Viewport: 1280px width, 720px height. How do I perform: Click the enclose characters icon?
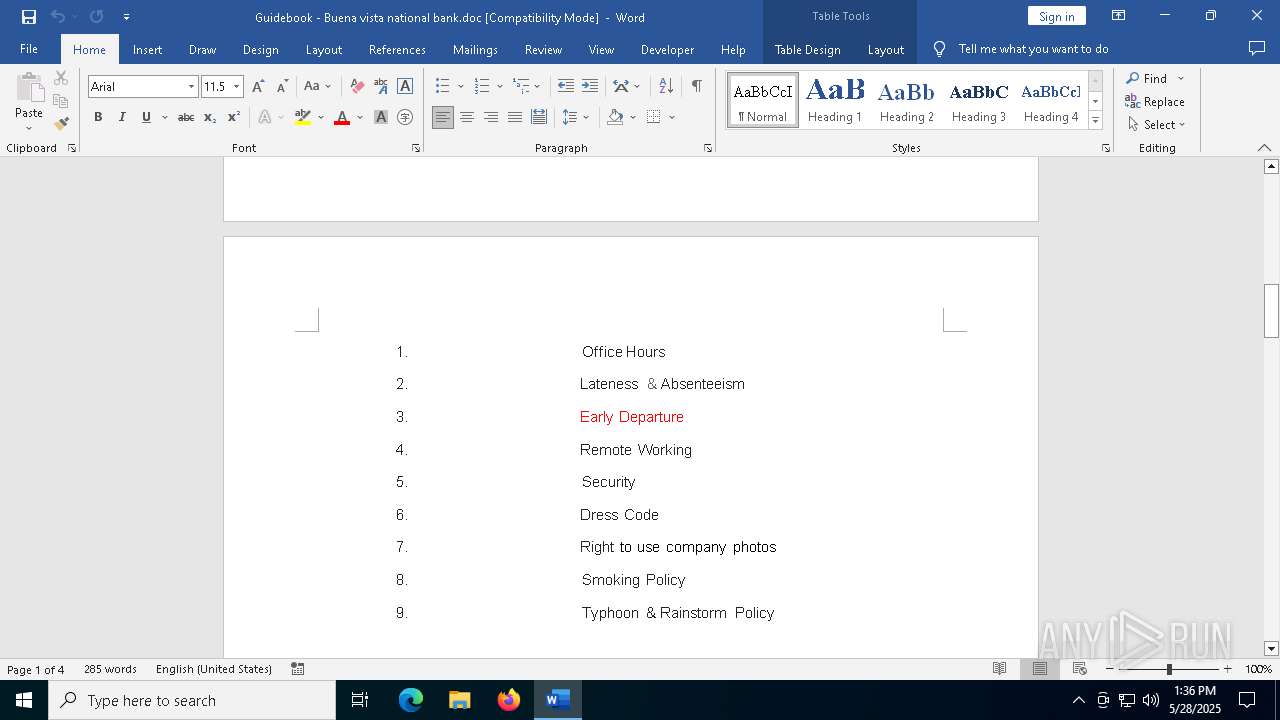point(405,117)
